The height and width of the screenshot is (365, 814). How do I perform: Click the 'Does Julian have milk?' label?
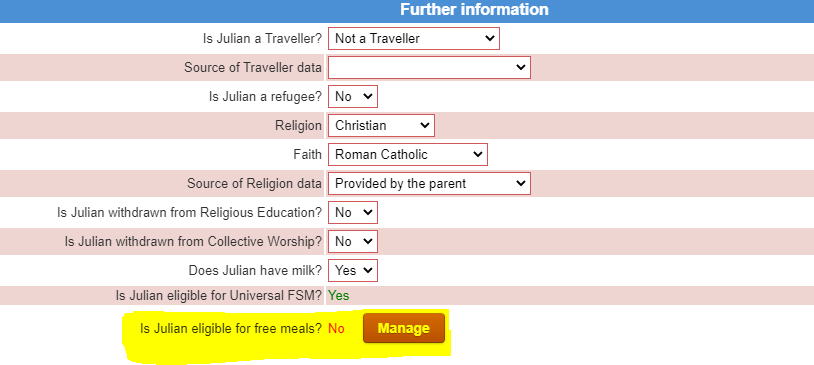coord(255,271)
